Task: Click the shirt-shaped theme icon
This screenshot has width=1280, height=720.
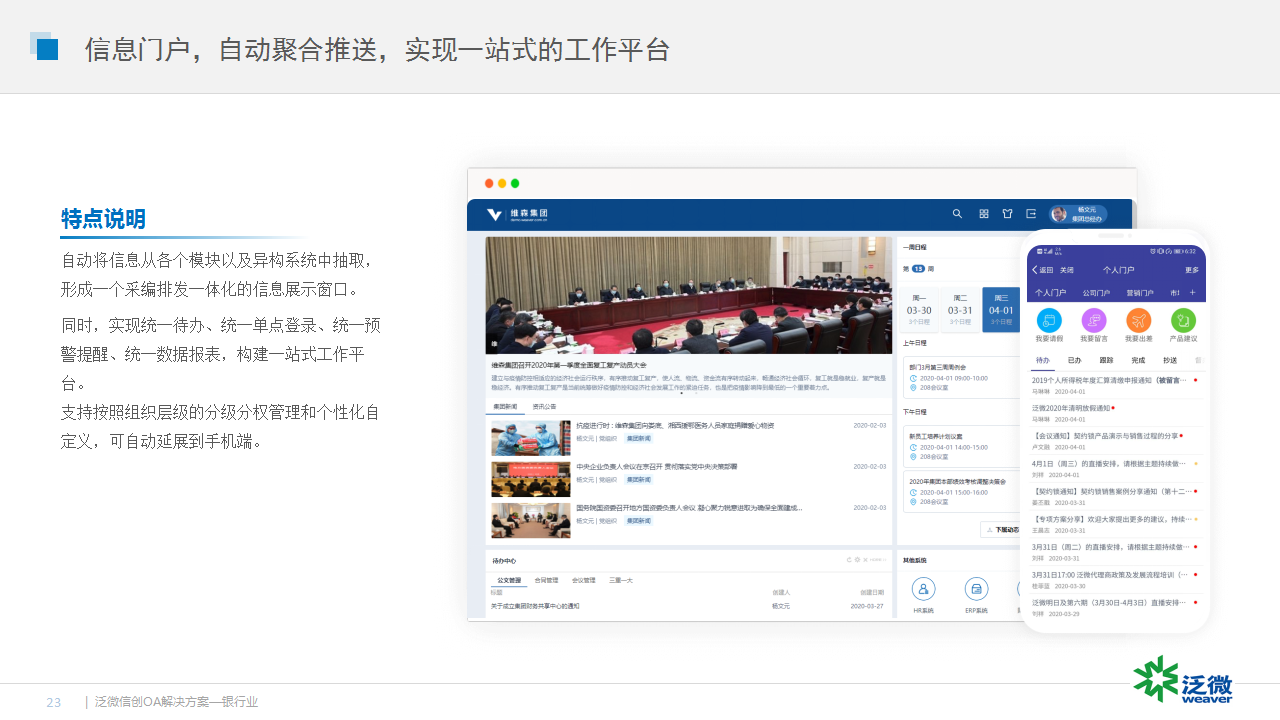Action: tap(1007, 214)
